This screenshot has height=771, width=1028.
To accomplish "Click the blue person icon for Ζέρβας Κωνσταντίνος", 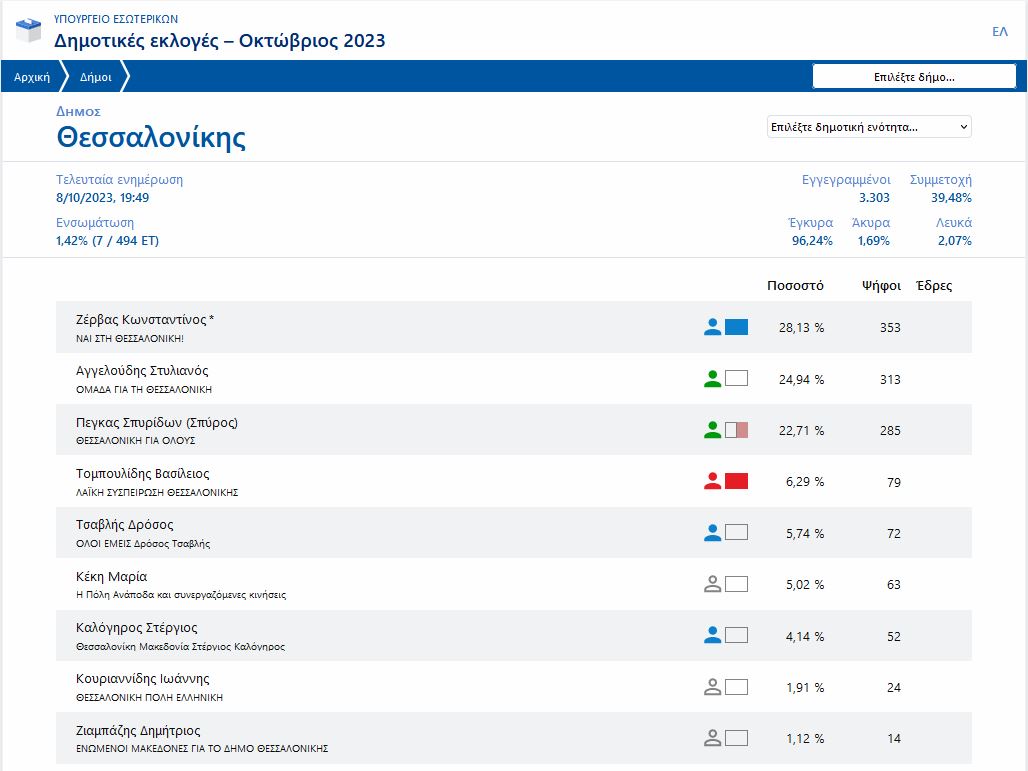I will point(712,327).
